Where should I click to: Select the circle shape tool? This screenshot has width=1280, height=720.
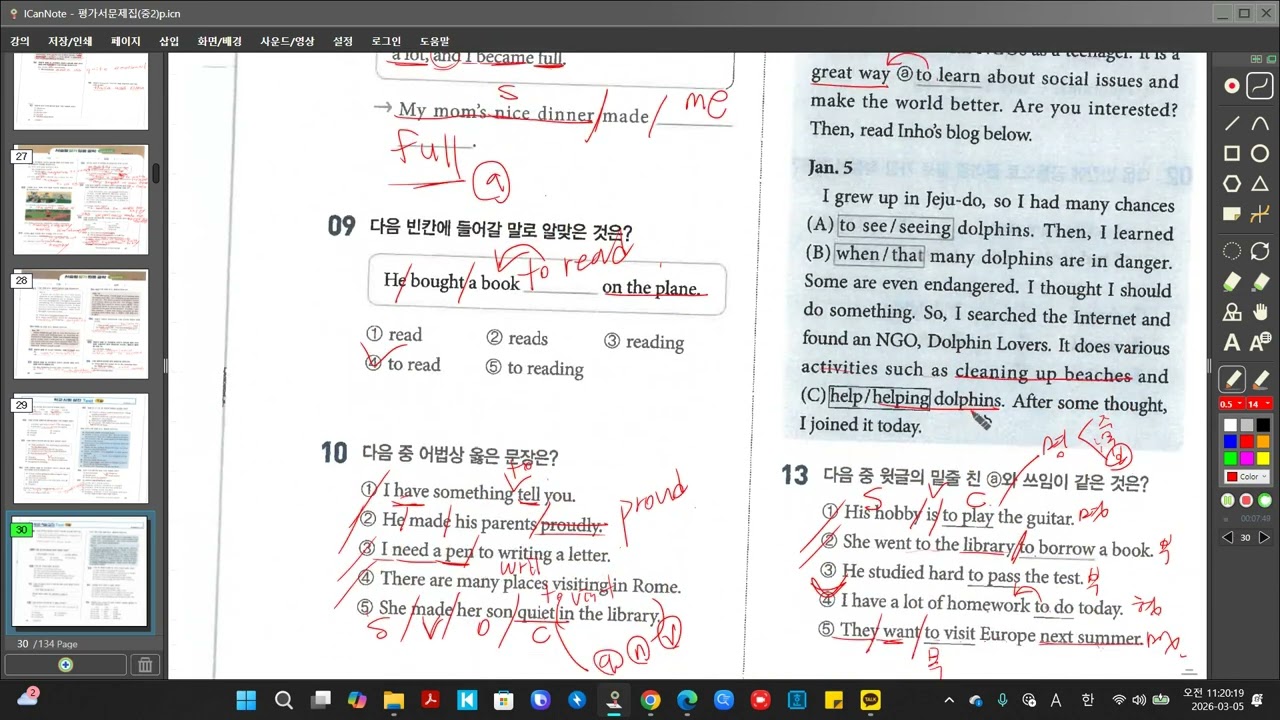point(1260,154)
